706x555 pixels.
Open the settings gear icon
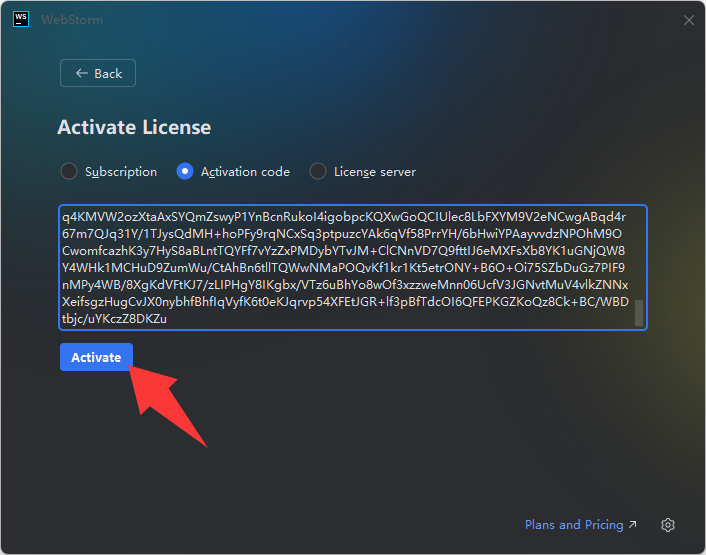[668, 525]
